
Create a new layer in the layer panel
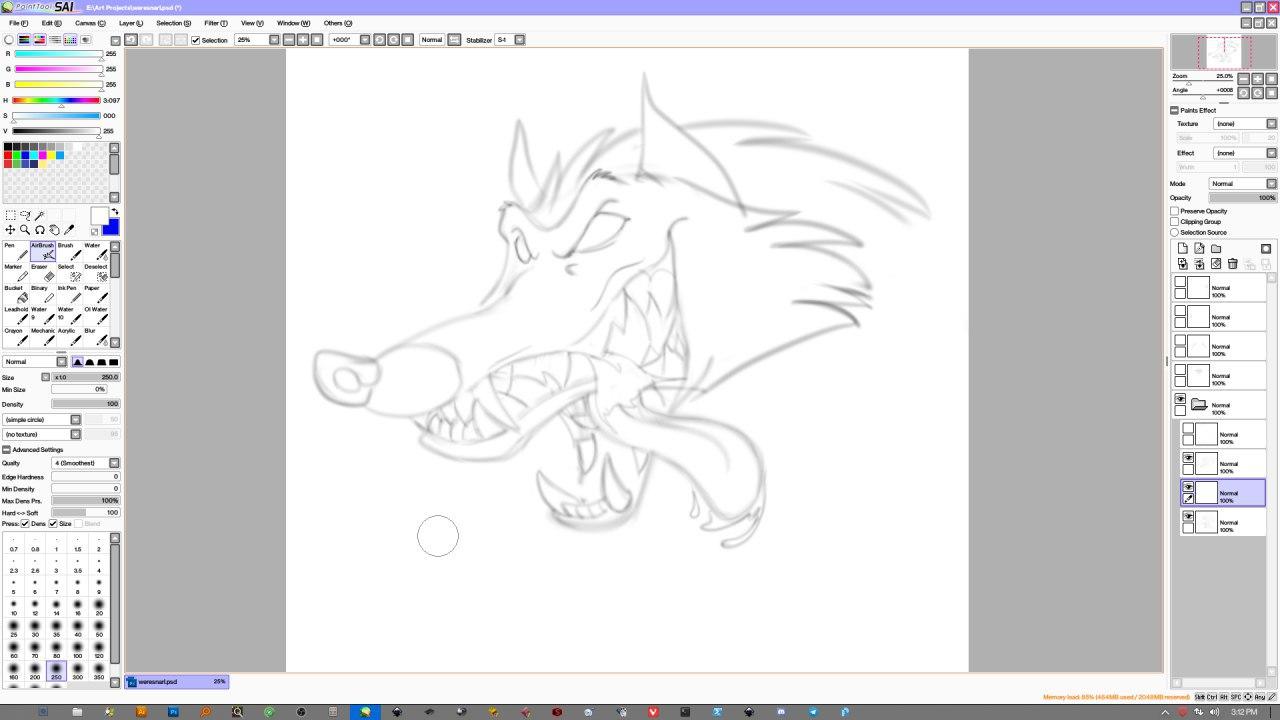(1182, 248)
